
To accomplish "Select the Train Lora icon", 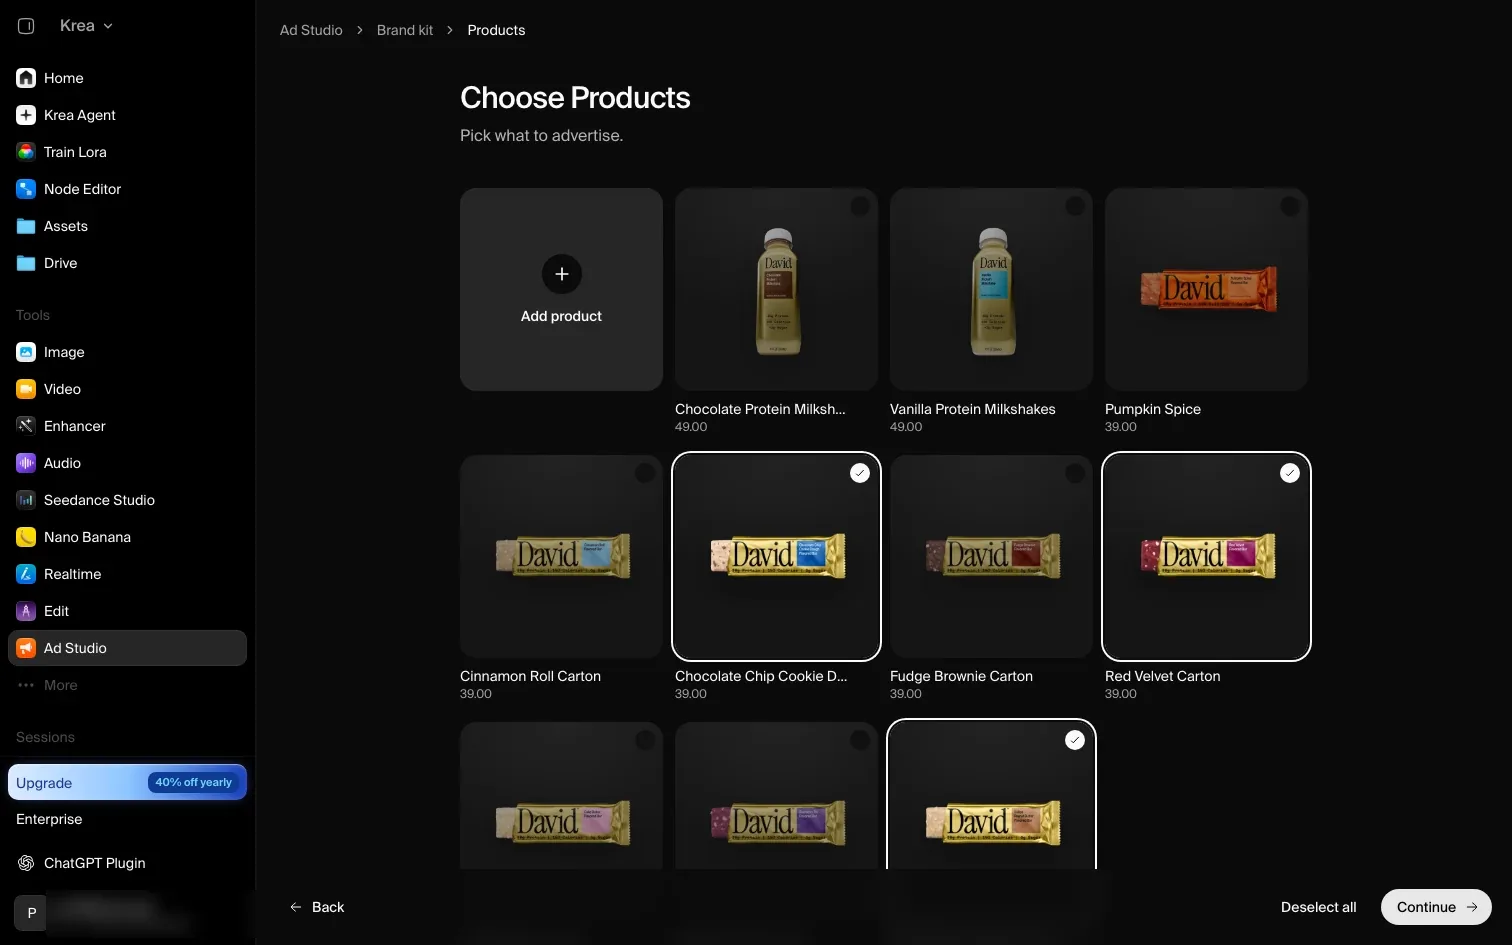I will pos(26,152).
